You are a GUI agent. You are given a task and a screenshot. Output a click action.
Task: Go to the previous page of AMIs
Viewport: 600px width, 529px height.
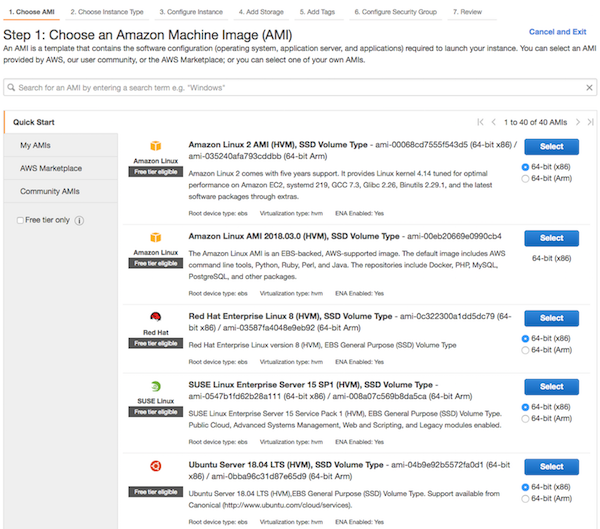[x=493, y=122]
